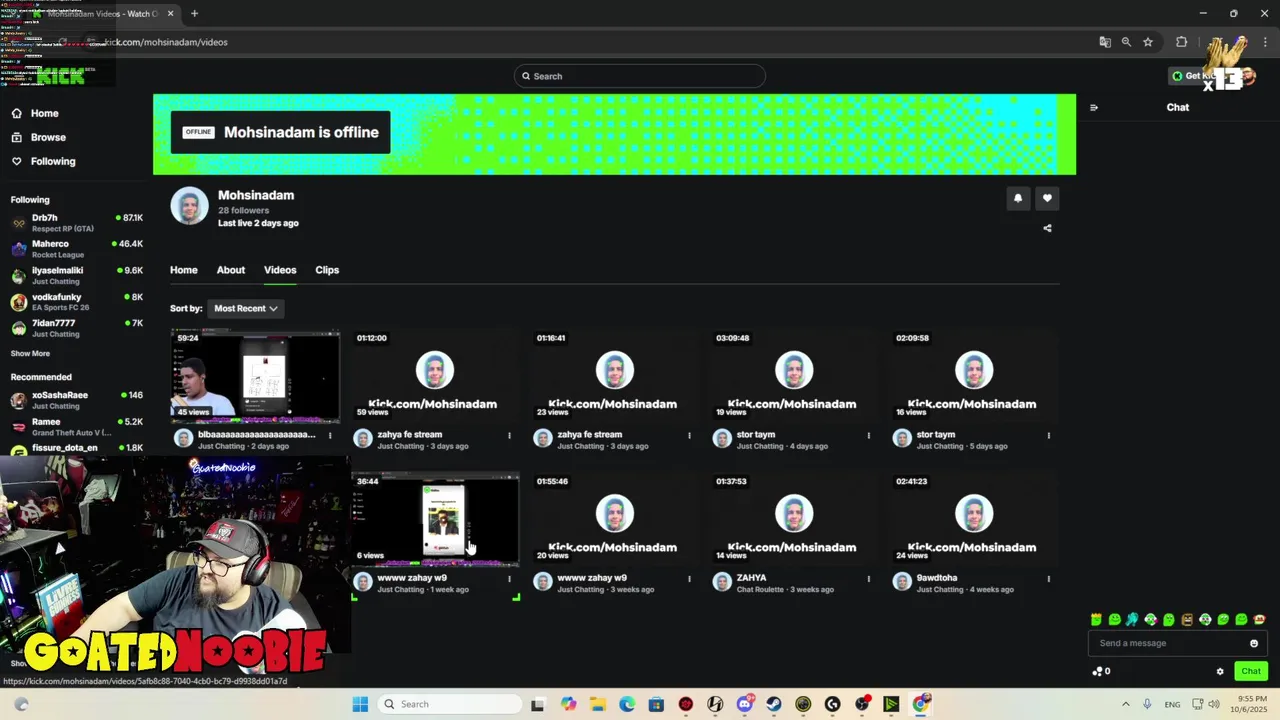
Task: Click the Kick search box
Action: point(640,76)
